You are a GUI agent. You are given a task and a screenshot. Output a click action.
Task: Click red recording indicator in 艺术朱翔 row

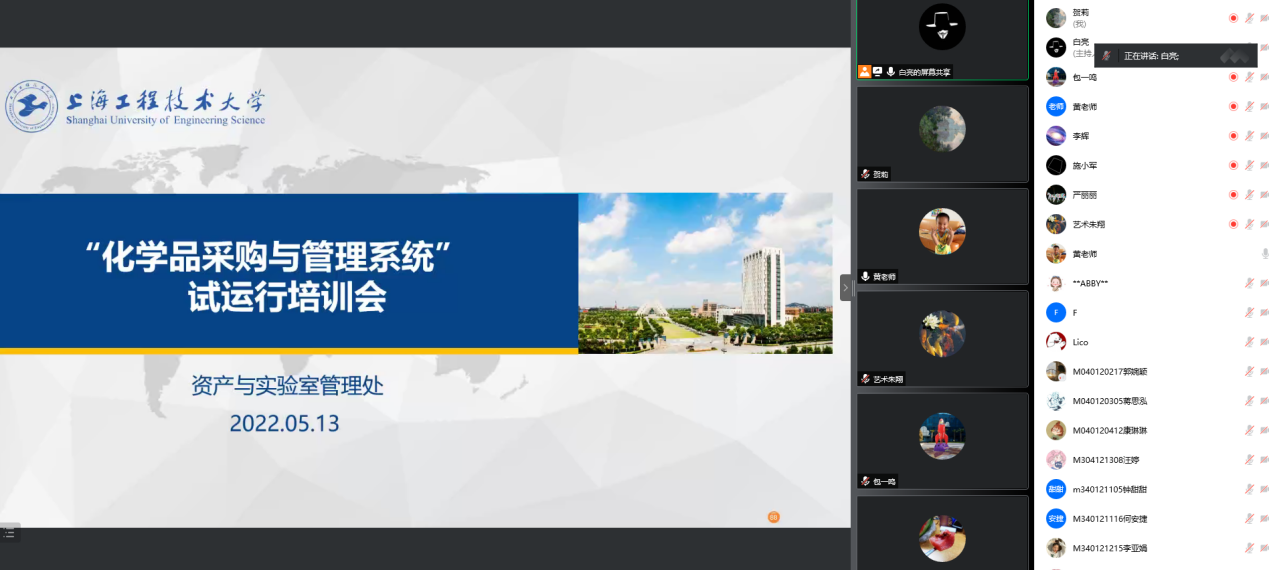tap(1233, 224)
